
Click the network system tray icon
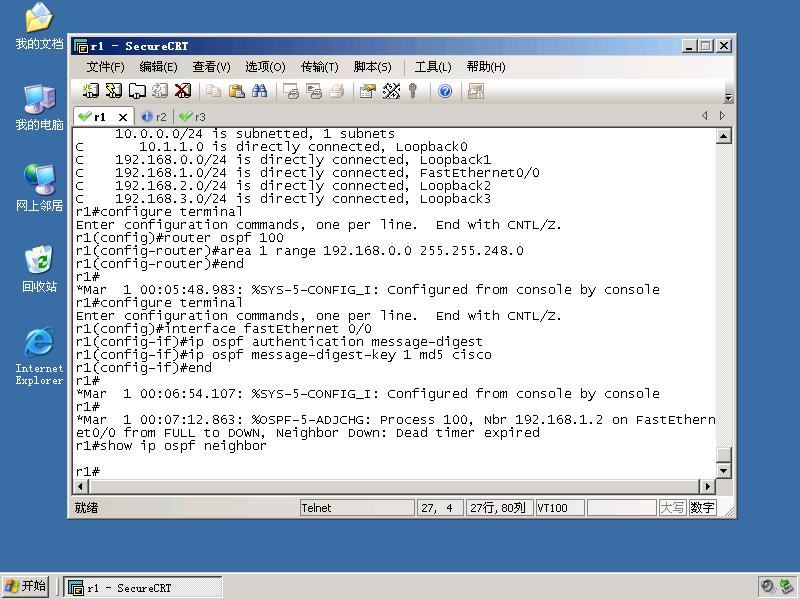coord(786,587)
